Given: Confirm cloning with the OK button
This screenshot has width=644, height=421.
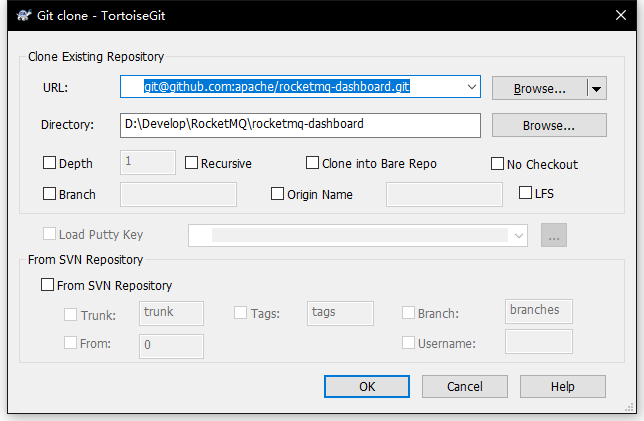Looking at the screenshot, I should (x=367, y=386).
